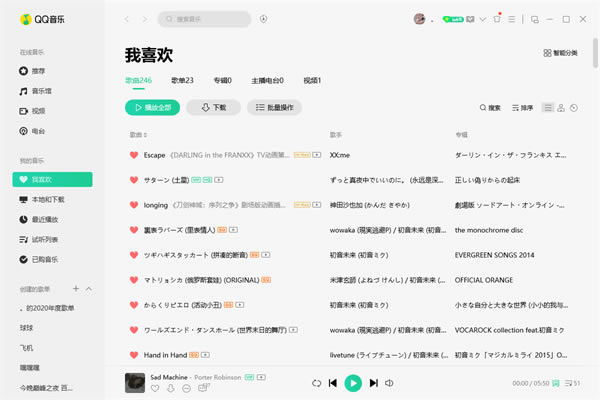Go forward with the forward arrow
This screenshot has height=400, width=600.
pos(145,19)
